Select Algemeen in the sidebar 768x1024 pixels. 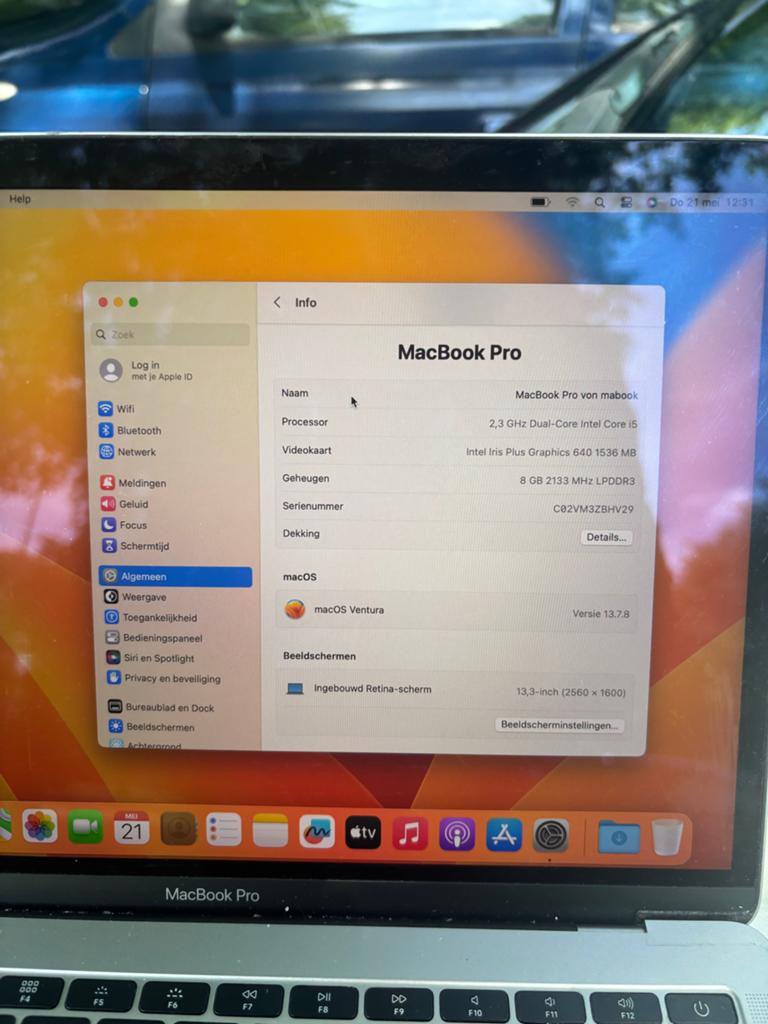[x=176, y=576]
